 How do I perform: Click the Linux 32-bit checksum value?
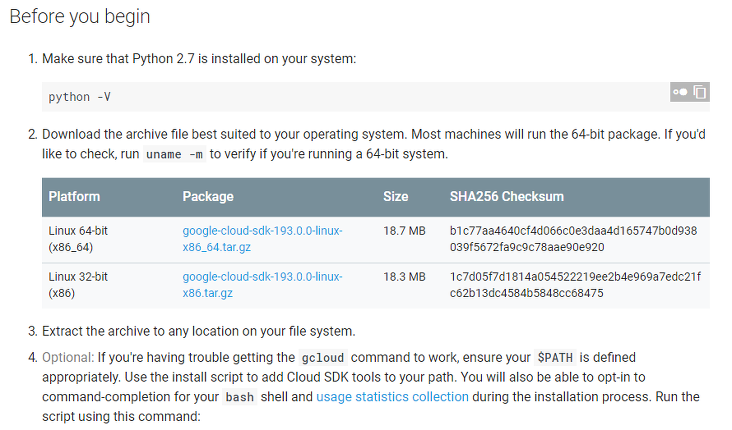[x=575, y=285]
